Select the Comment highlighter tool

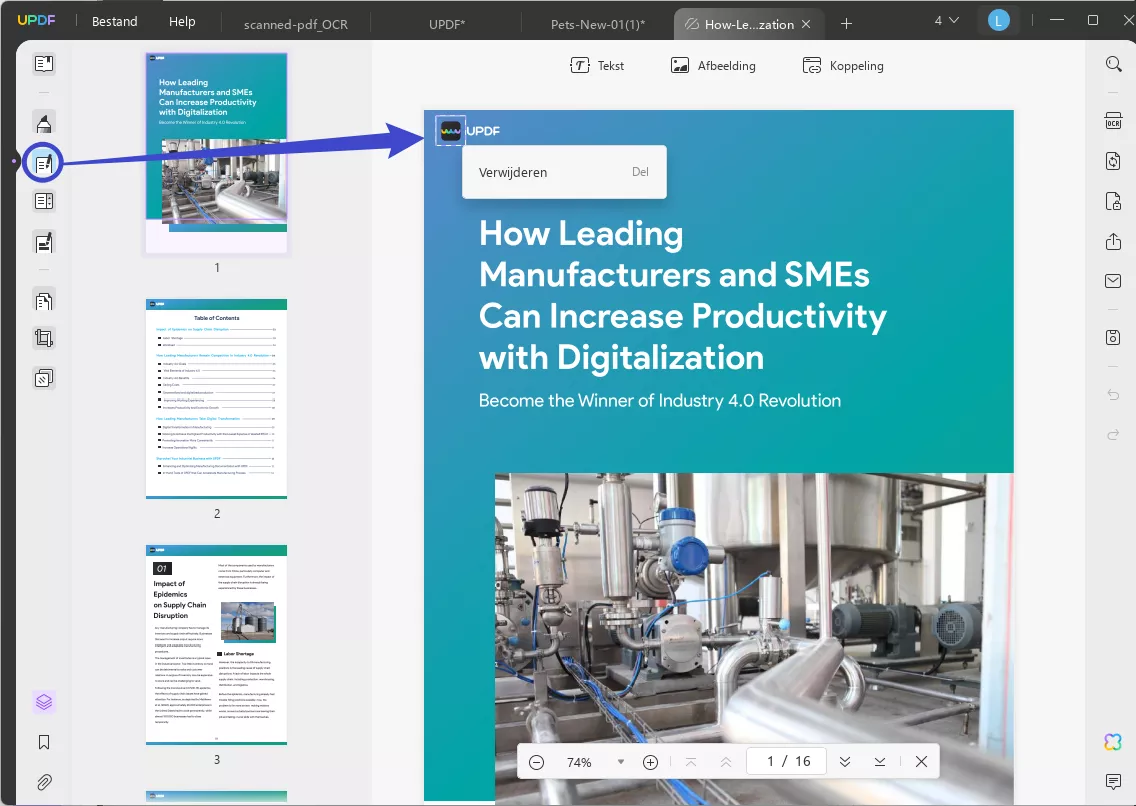[x=43, y=124]
